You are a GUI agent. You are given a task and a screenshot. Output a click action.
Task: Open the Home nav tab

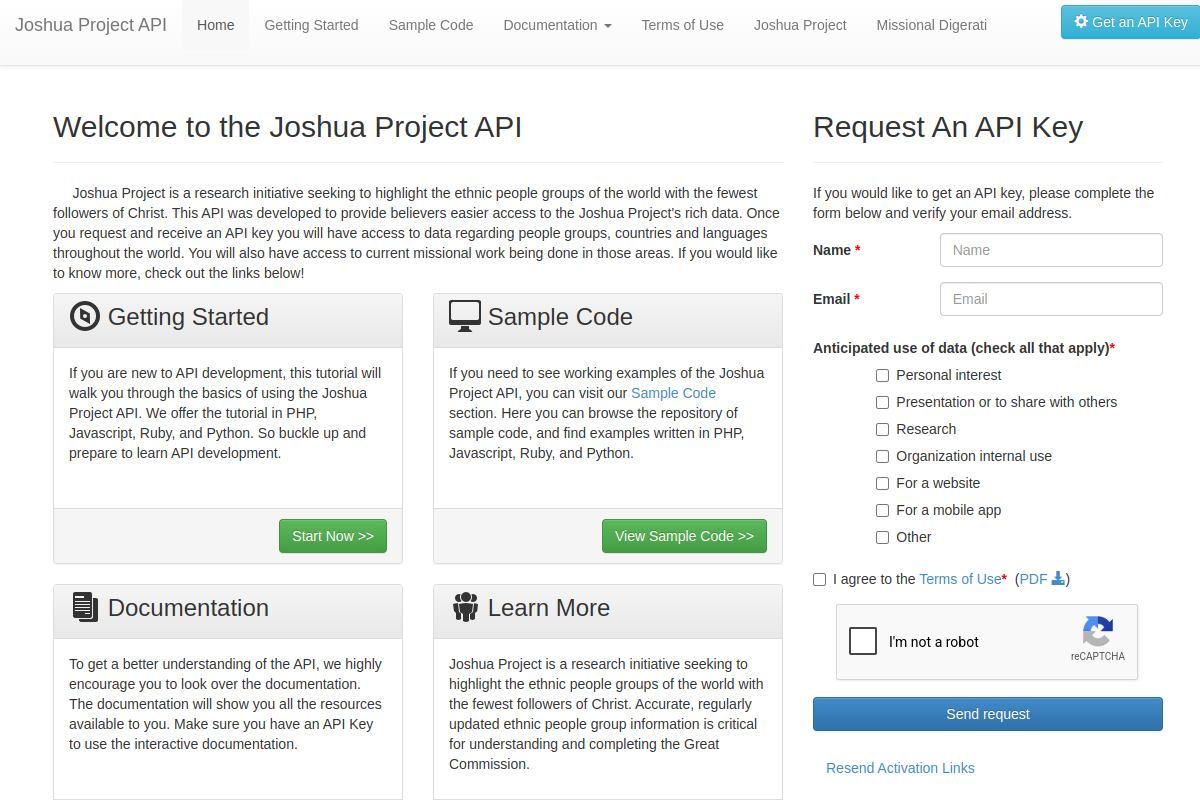[x=216, y=25]
